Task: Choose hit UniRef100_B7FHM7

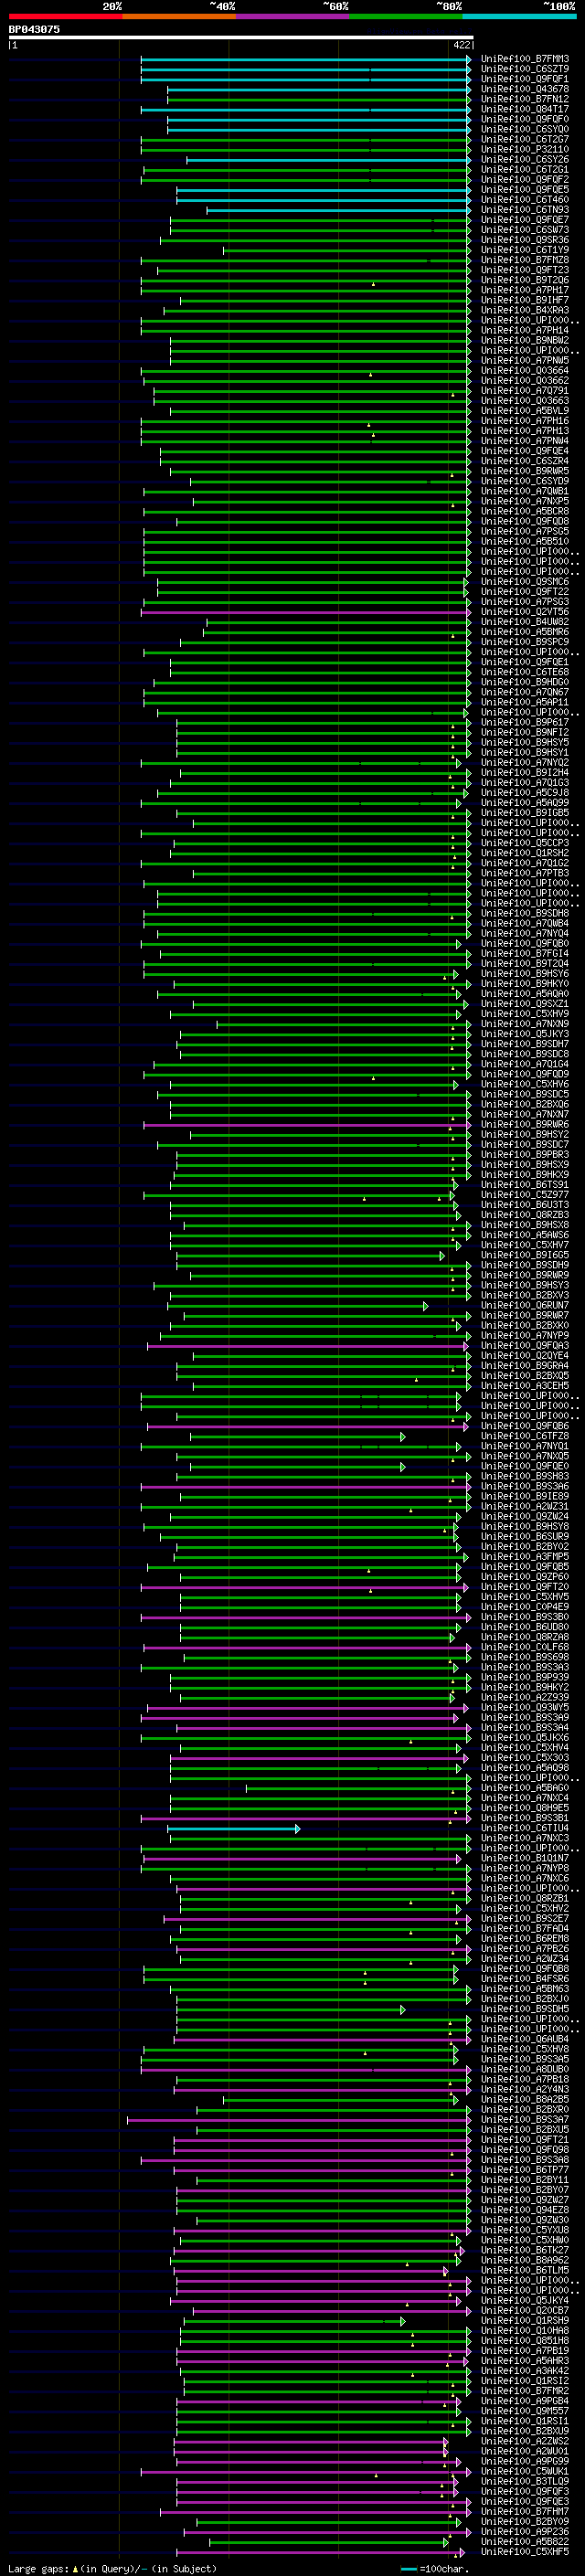Action: tap(524, 2511)
